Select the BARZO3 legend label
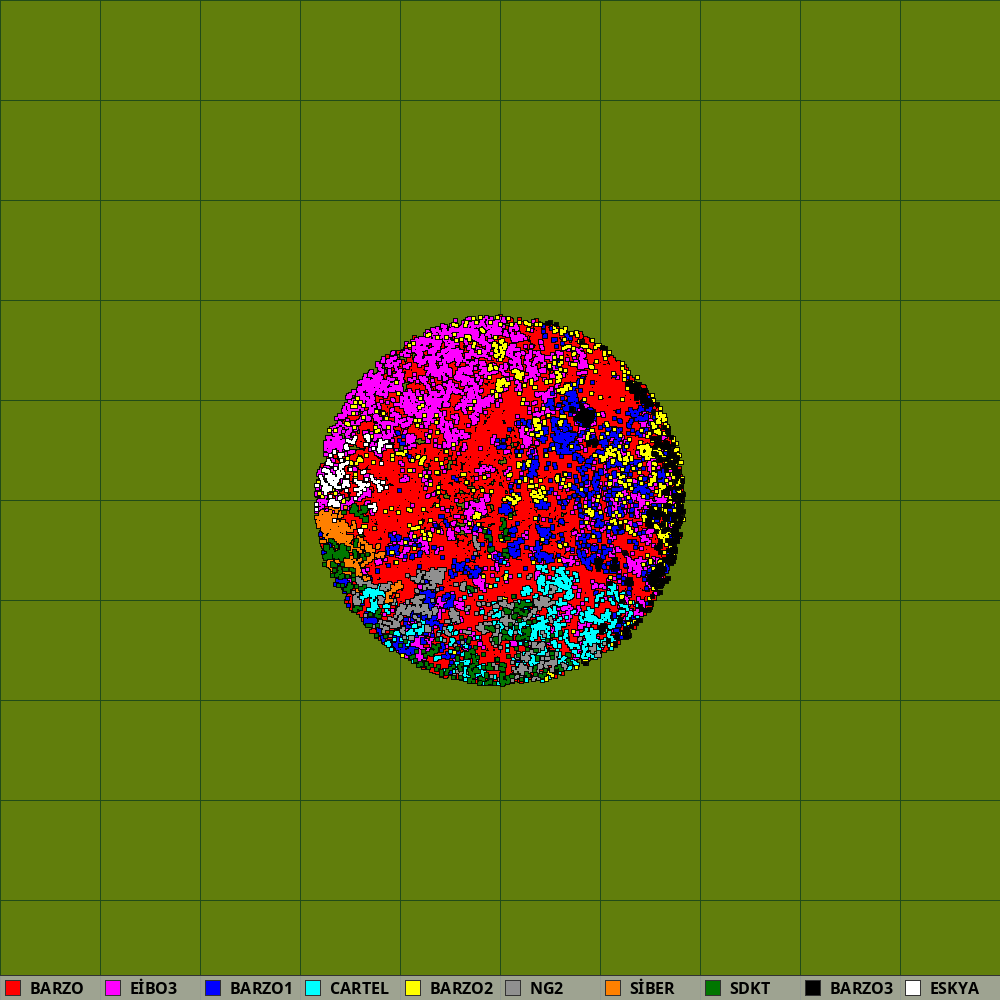1000x1000 pixels. [862, 989]
